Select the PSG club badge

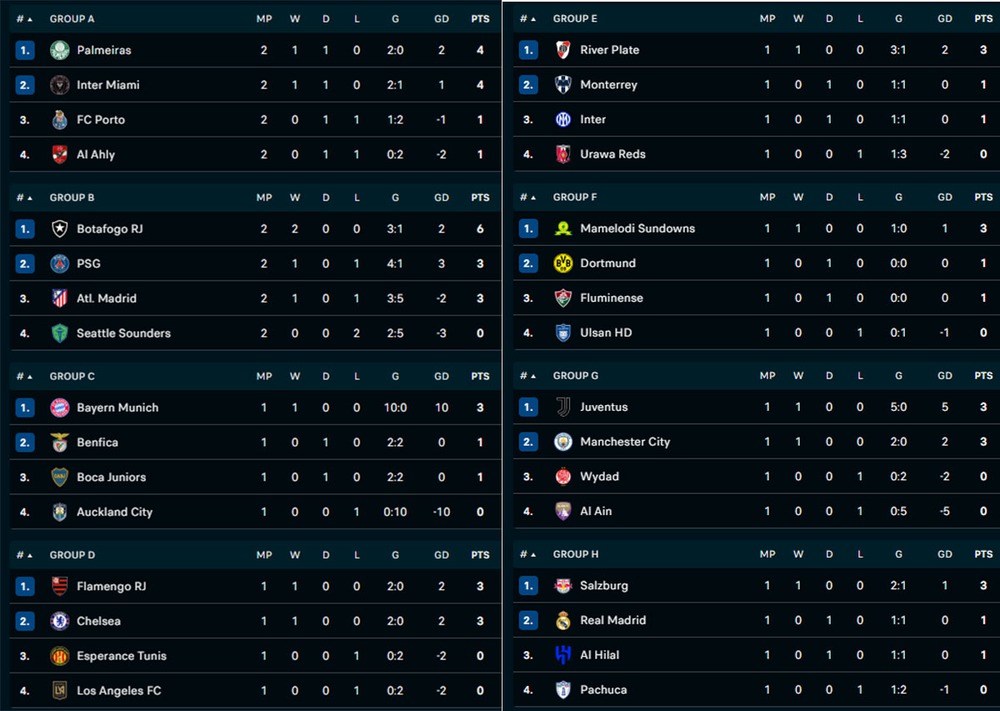(60, 263)
